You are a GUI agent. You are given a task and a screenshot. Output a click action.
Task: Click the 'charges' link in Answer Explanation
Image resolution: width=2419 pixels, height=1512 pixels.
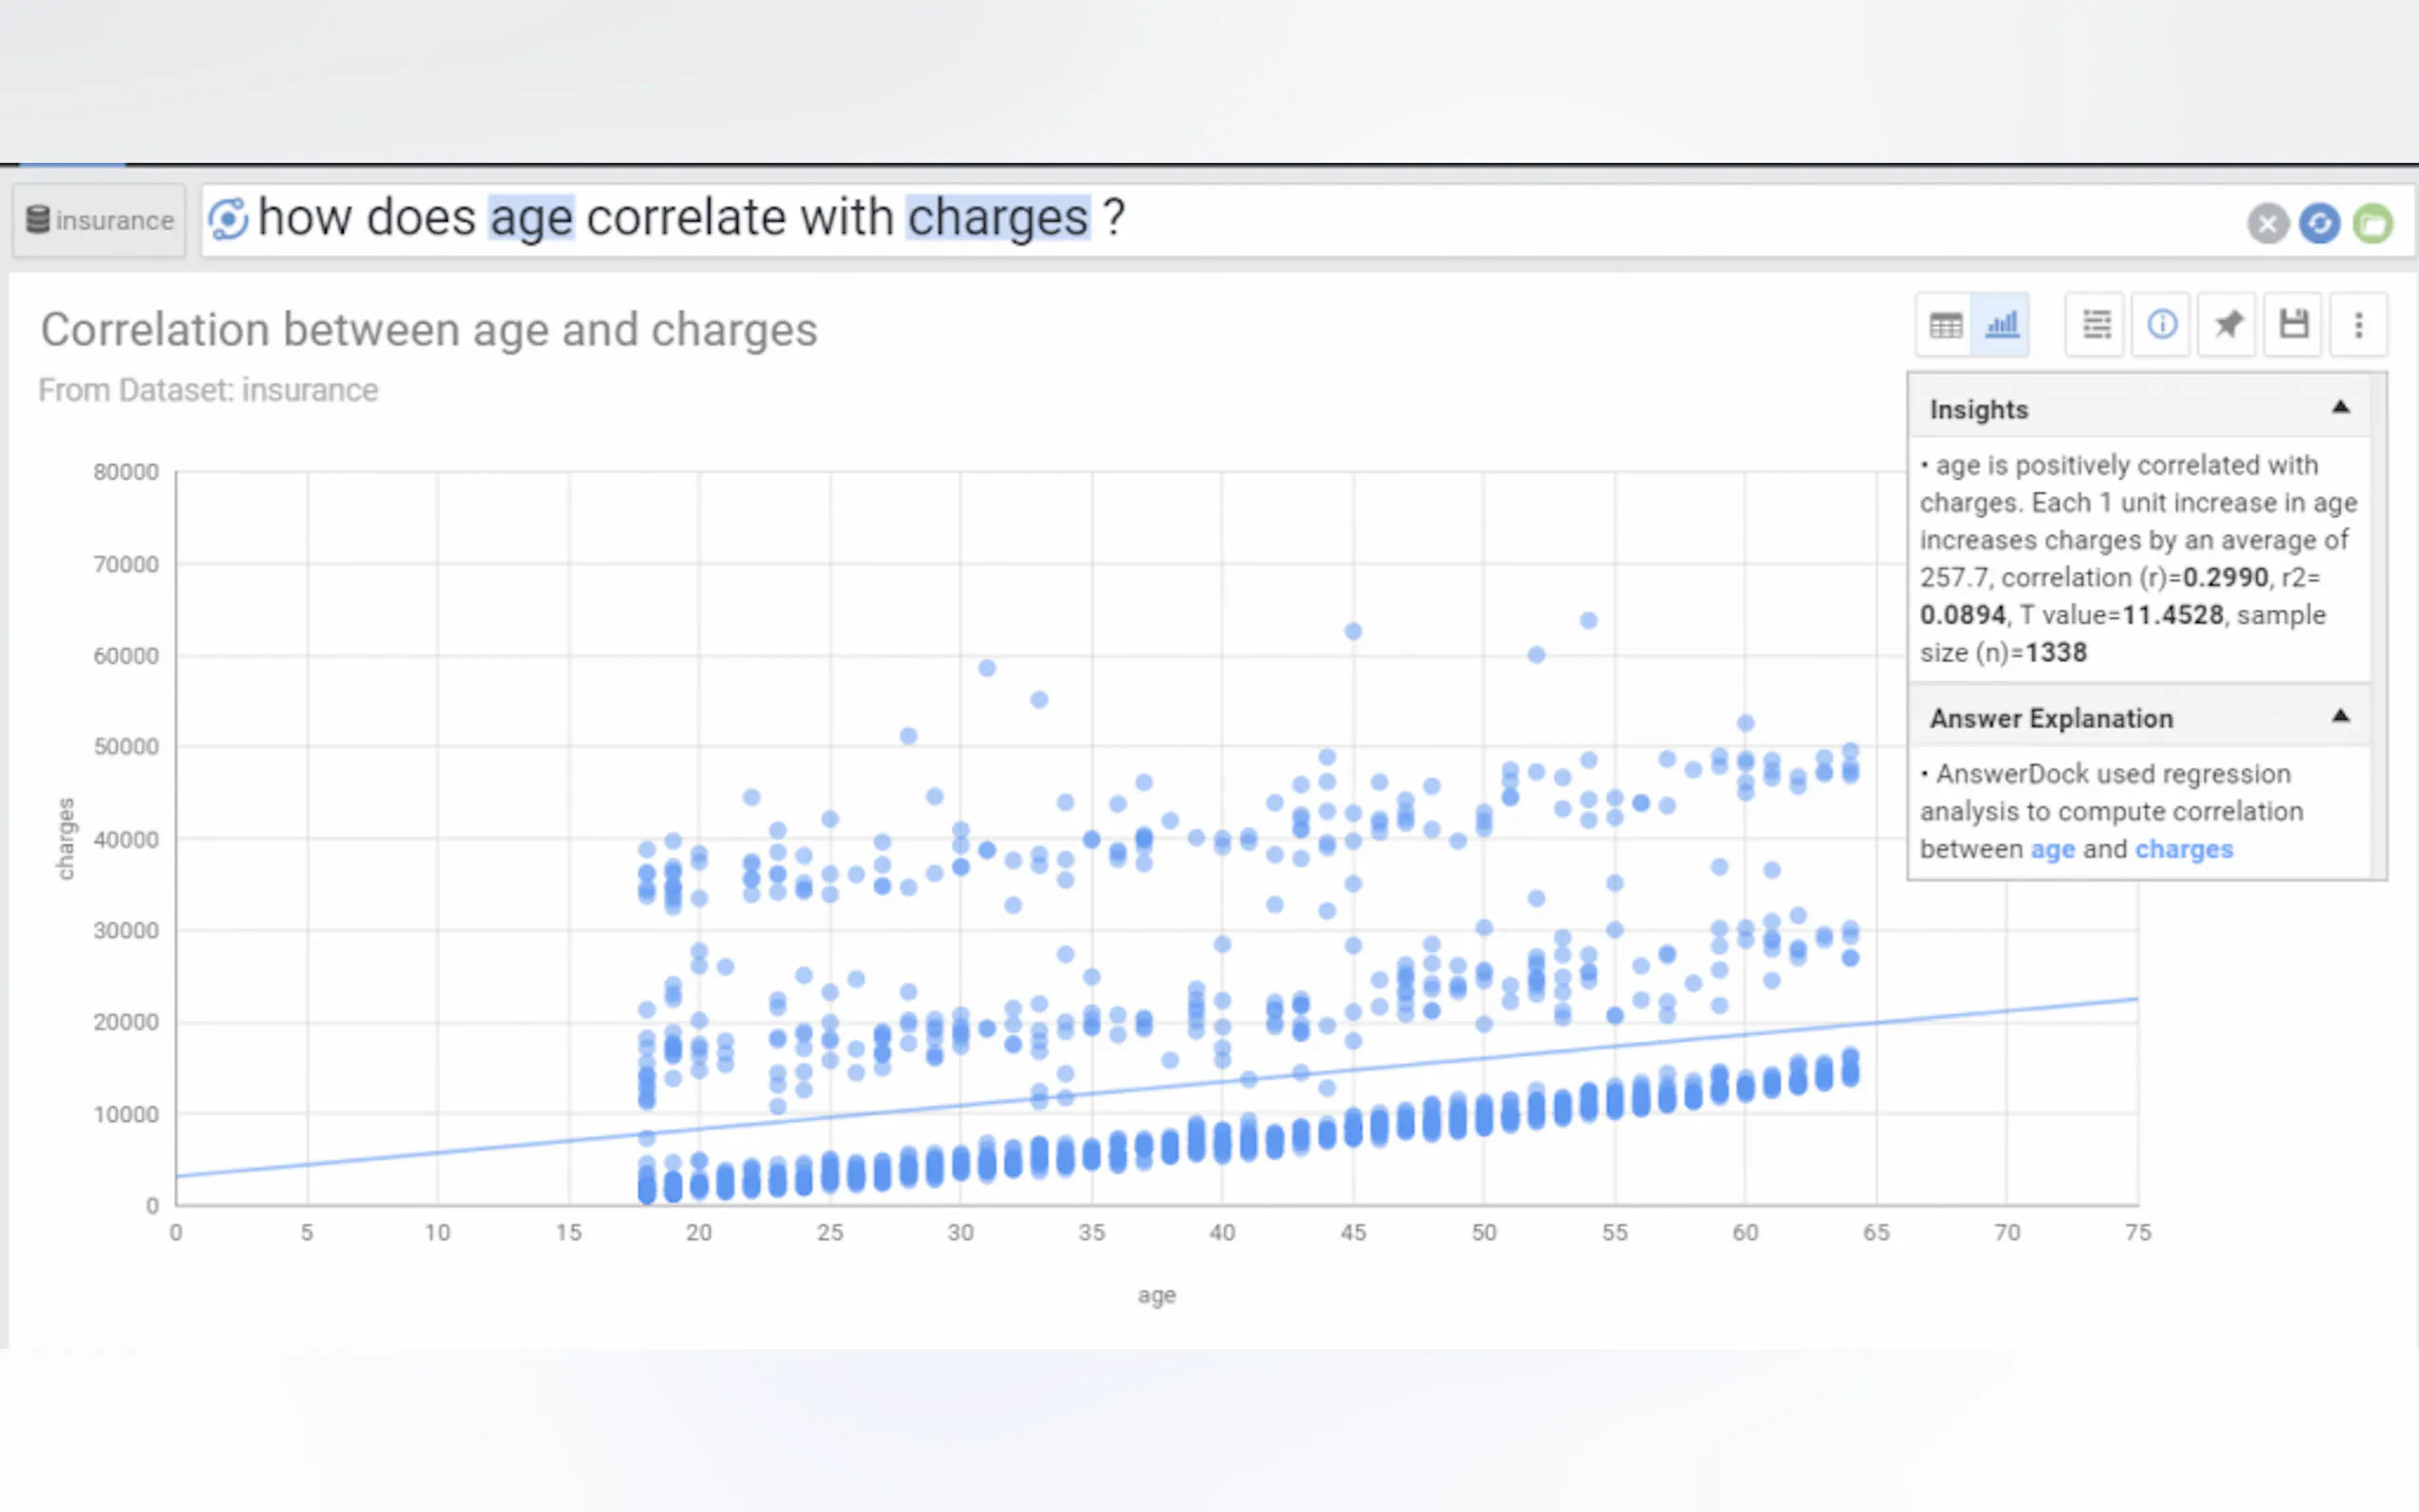[x=2183, y=849]
